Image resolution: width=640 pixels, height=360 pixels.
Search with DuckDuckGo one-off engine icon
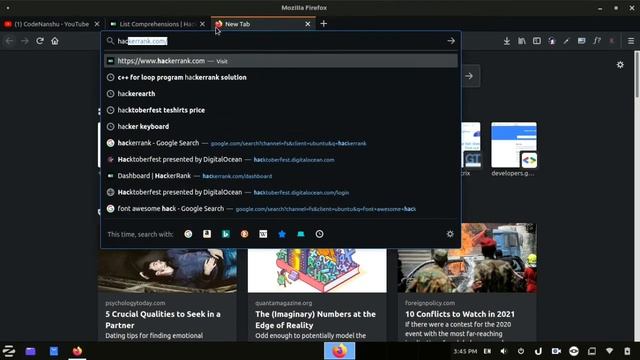244,234
